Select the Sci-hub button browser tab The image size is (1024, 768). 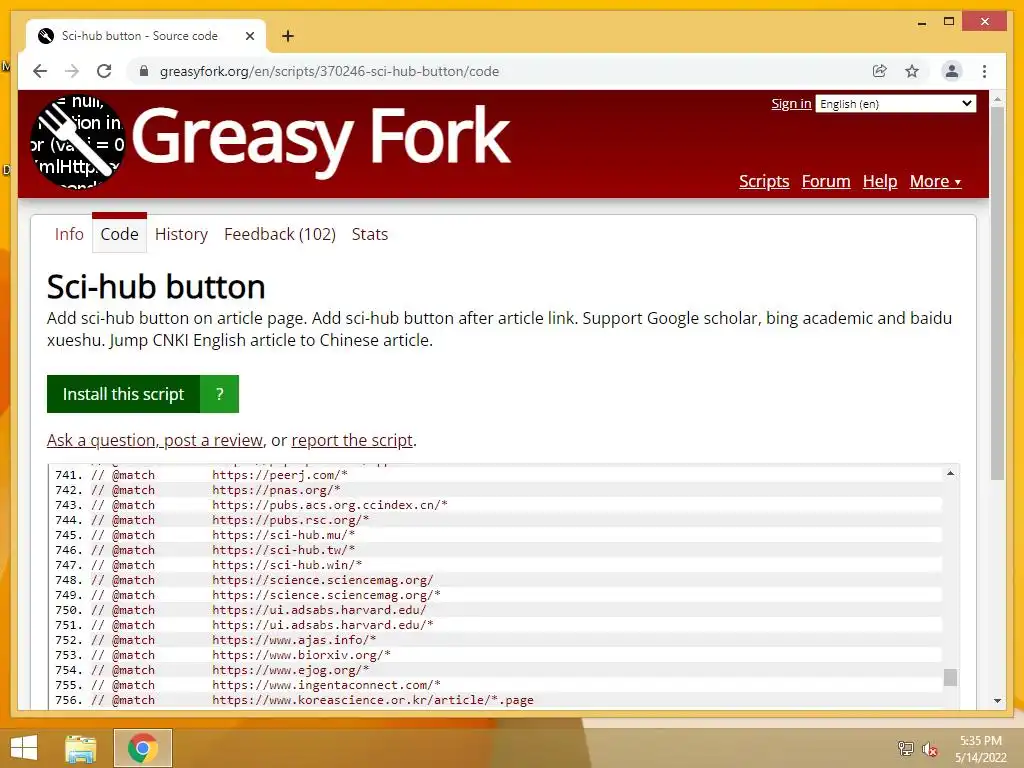click(x=146, y=36)
